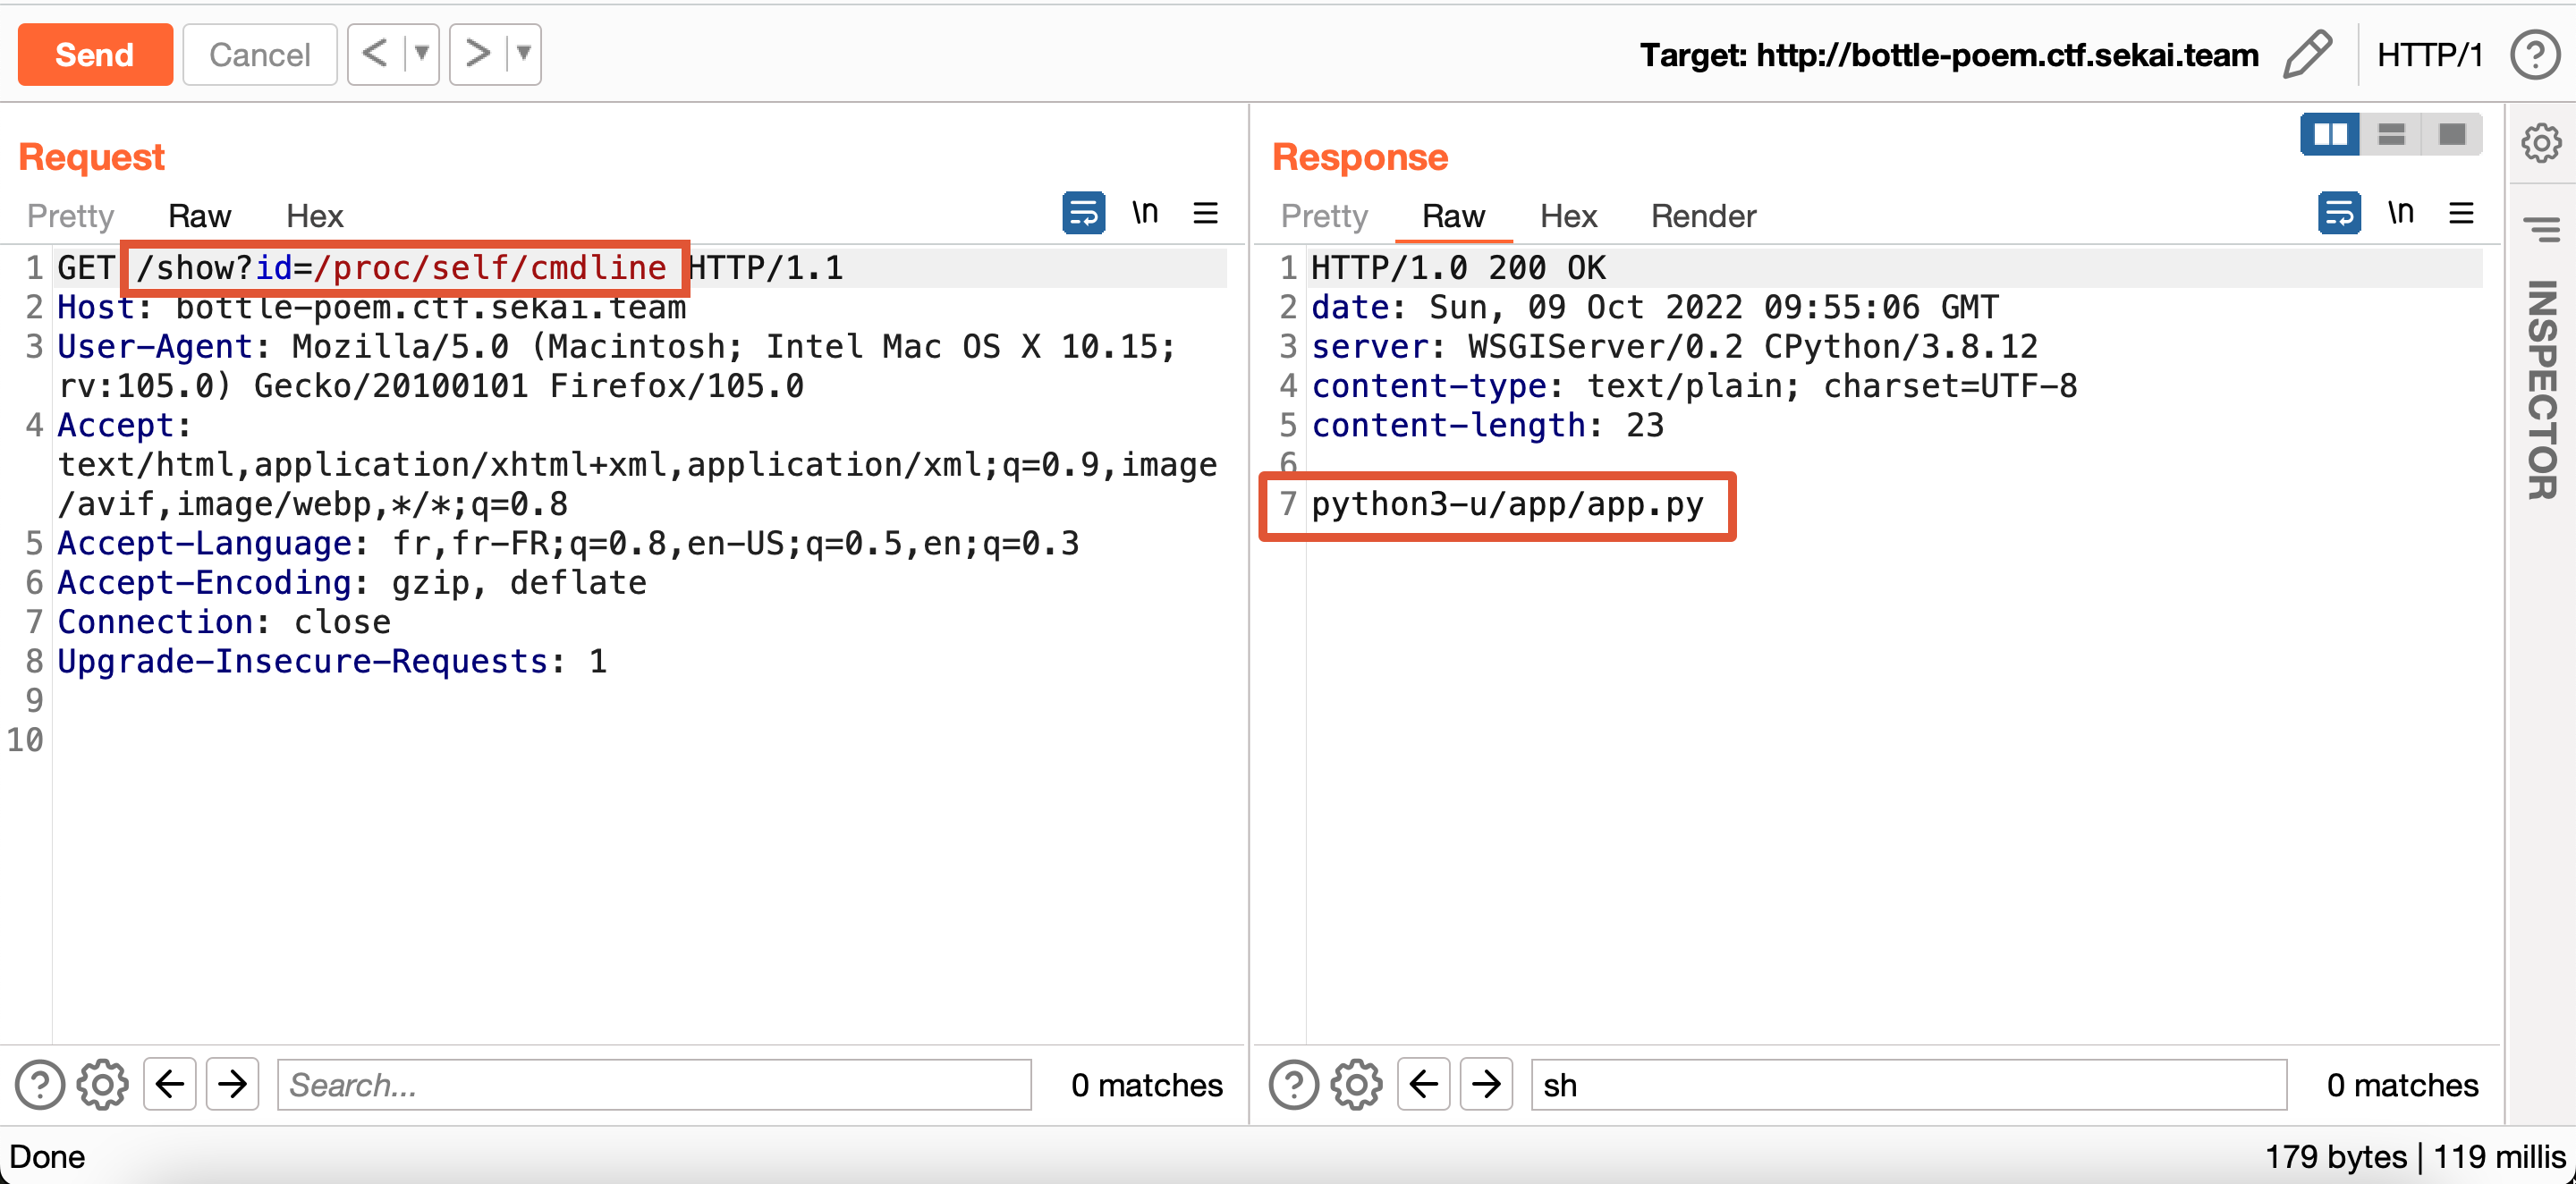Switch Response view to Pretty tab
2576x1184 pixels.
(x=1324, y=216)
